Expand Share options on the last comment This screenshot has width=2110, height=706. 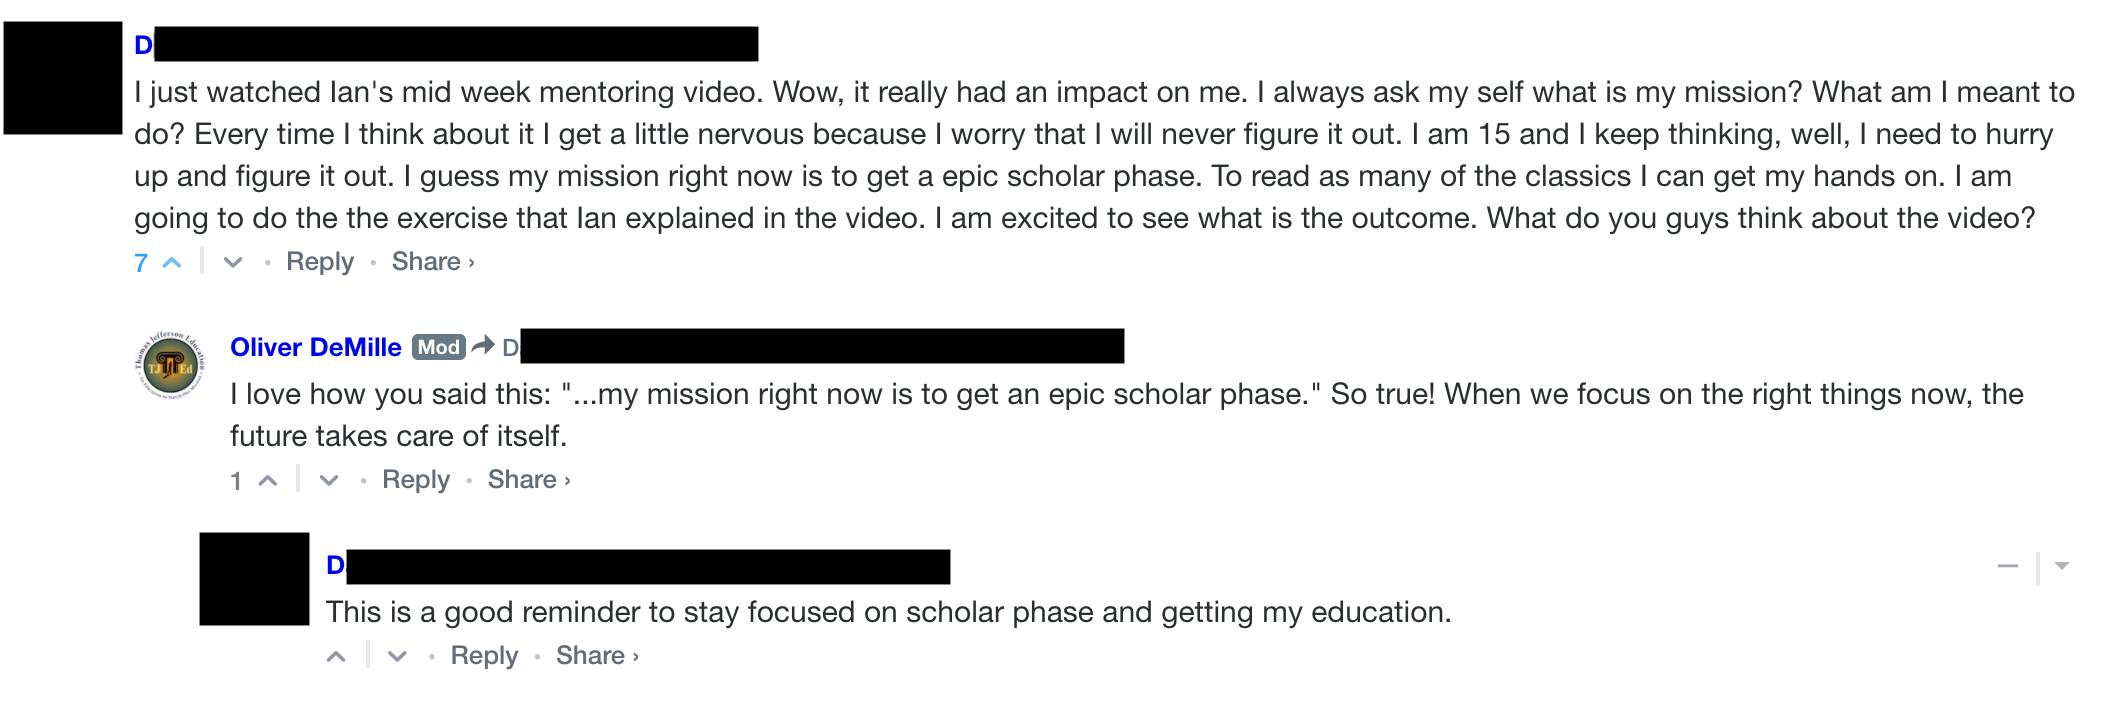pos(597,656)
